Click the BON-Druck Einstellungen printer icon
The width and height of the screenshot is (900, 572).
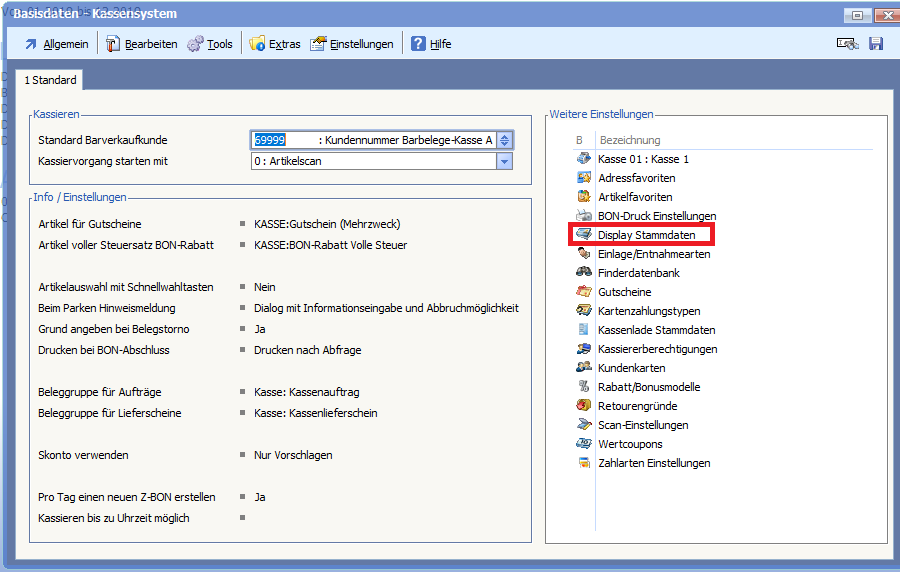583,216
